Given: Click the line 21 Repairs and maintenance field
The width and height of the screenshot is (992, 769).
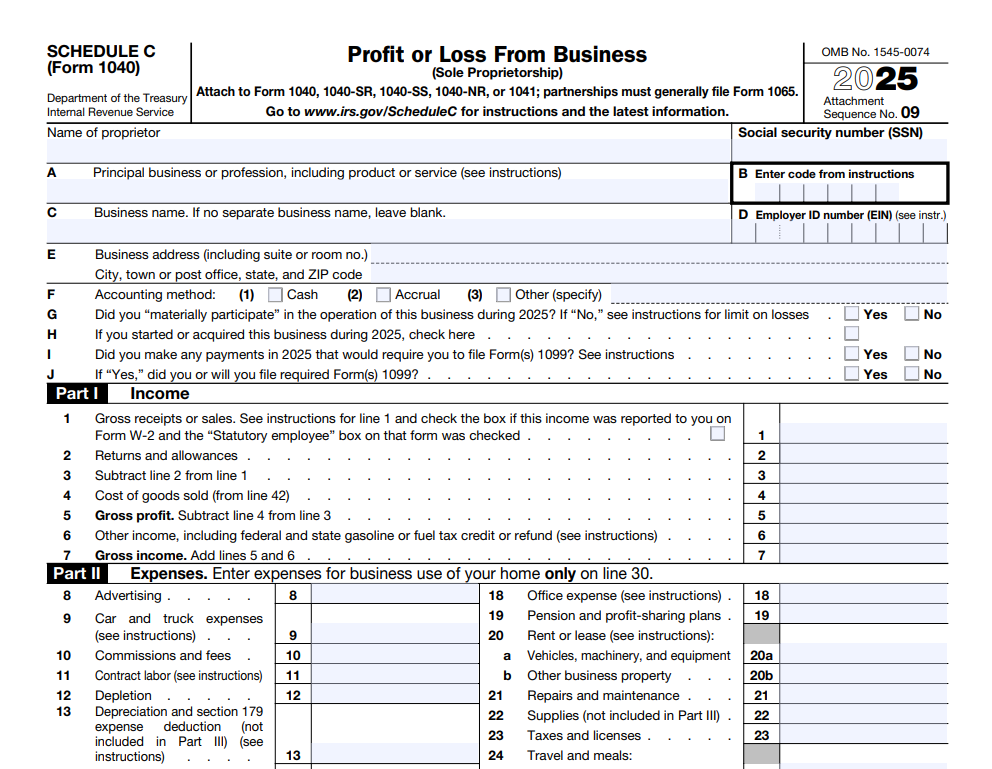Looking at the screenshot, I should (x=864, y=694).
